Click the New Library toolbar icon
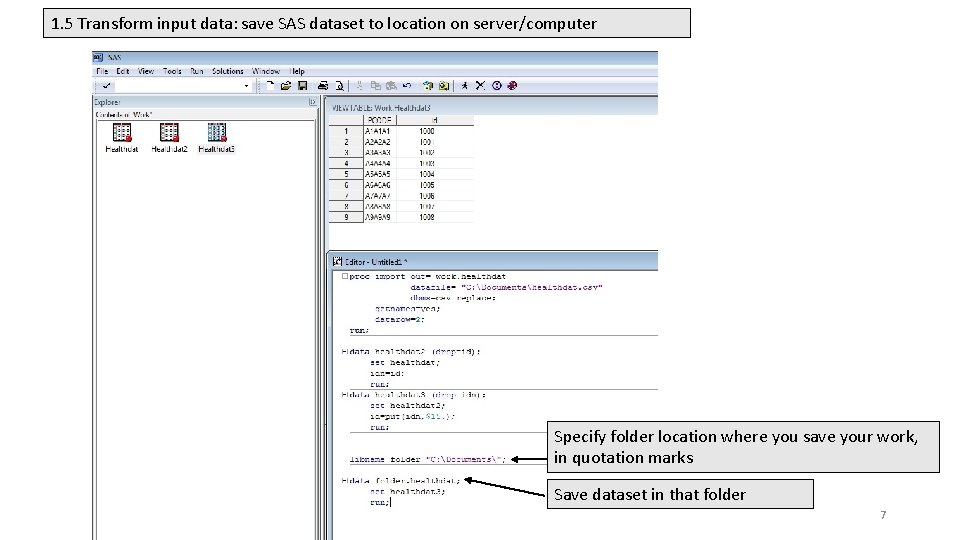This screenshot has width=960, height=540. click(428, 86)
